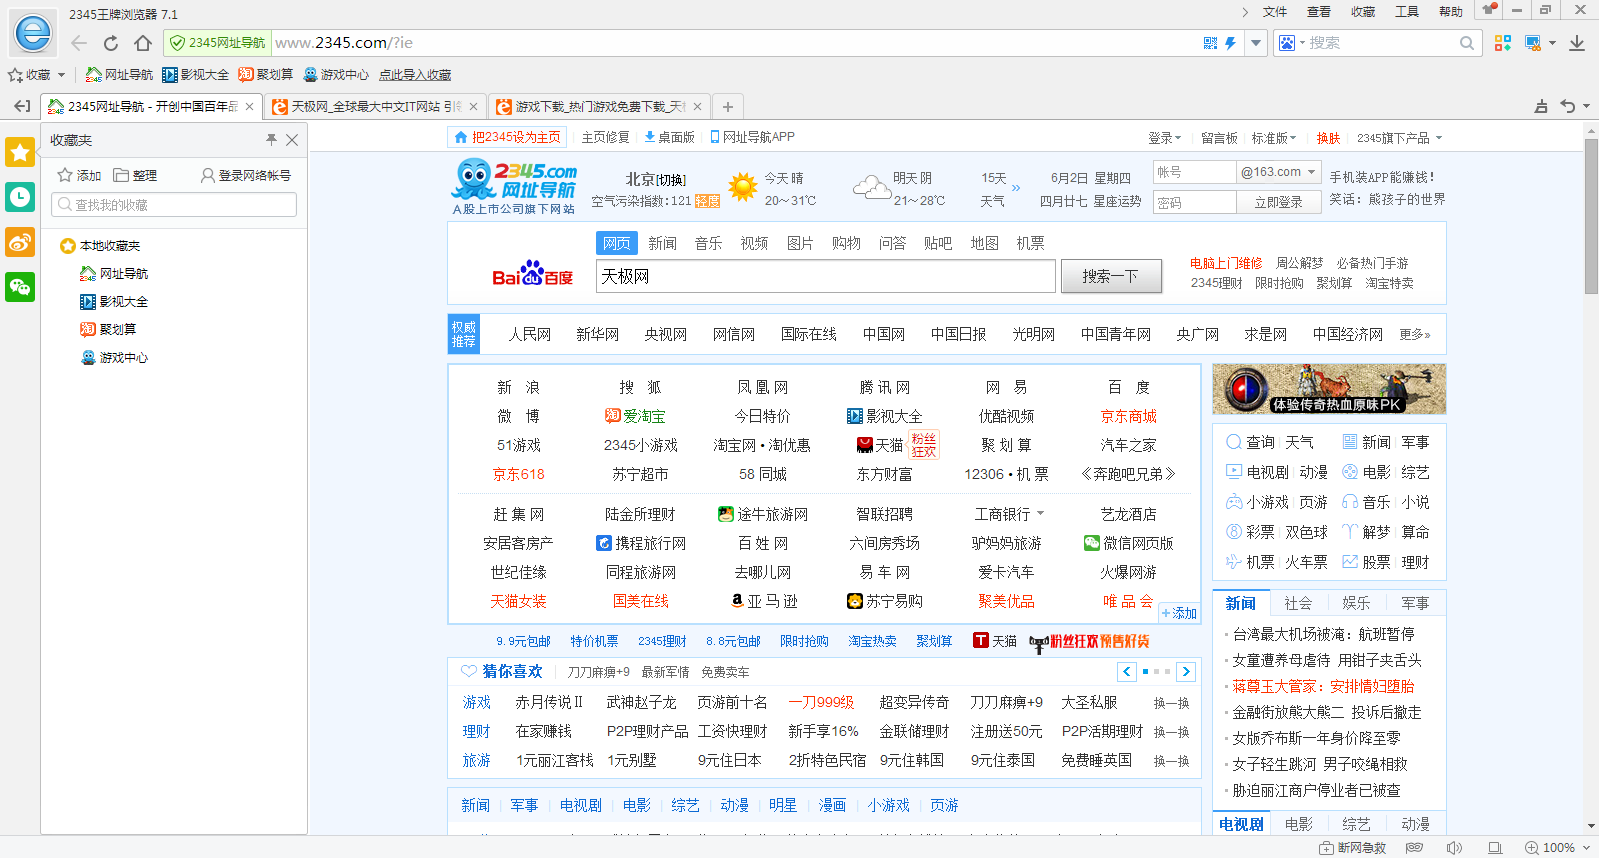Open 聚划算 bookmark in favorites tree
The height and width of the screenshot is (858, 1599).
click(x=108, y=329)
